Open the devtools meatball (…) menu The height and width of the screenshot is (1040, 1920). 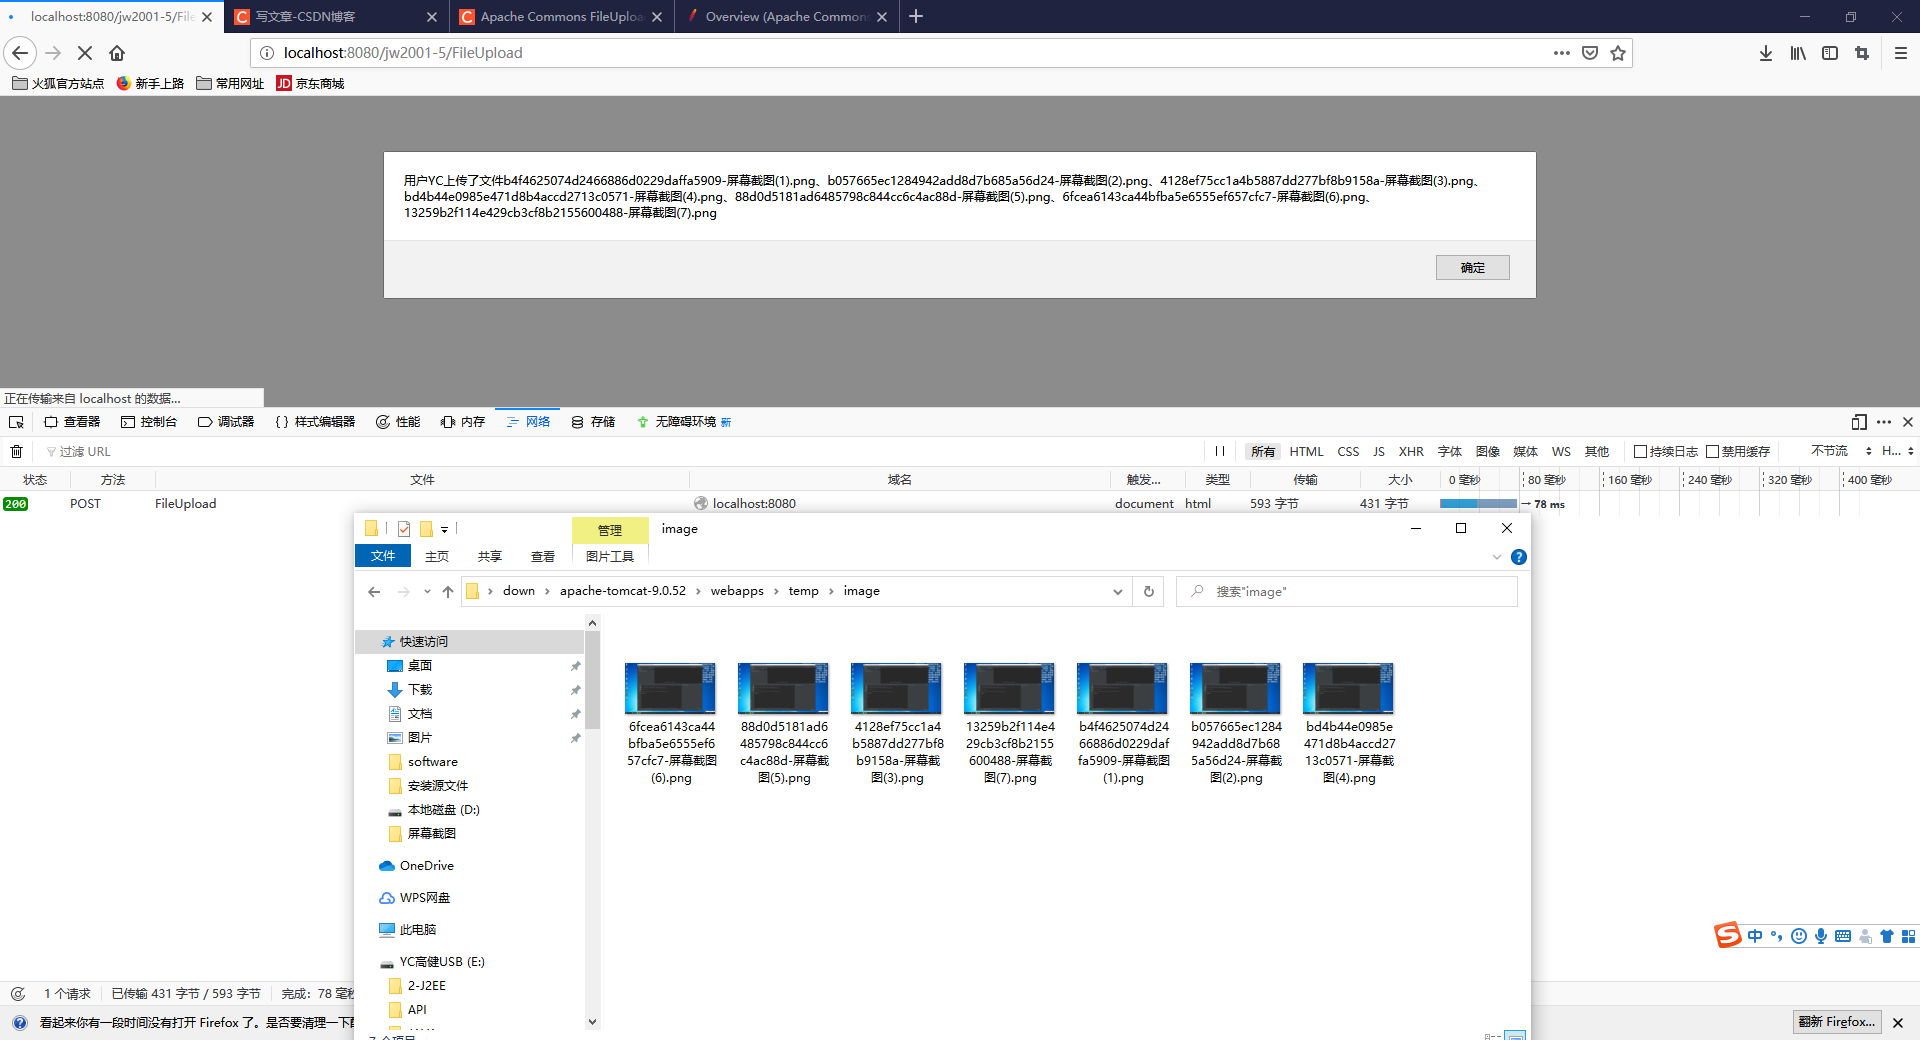[x=1884, y=422]
